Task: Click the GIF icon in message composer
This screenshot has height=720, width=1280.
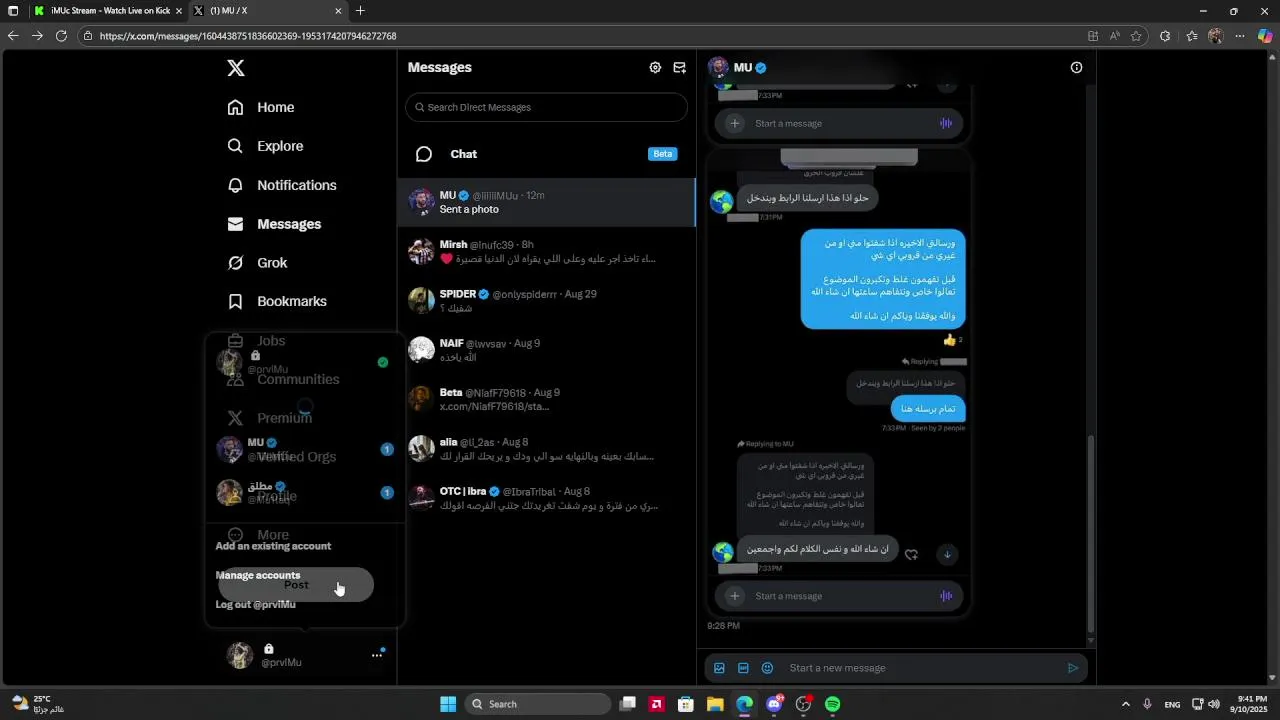Action: [x=743, y=668]
